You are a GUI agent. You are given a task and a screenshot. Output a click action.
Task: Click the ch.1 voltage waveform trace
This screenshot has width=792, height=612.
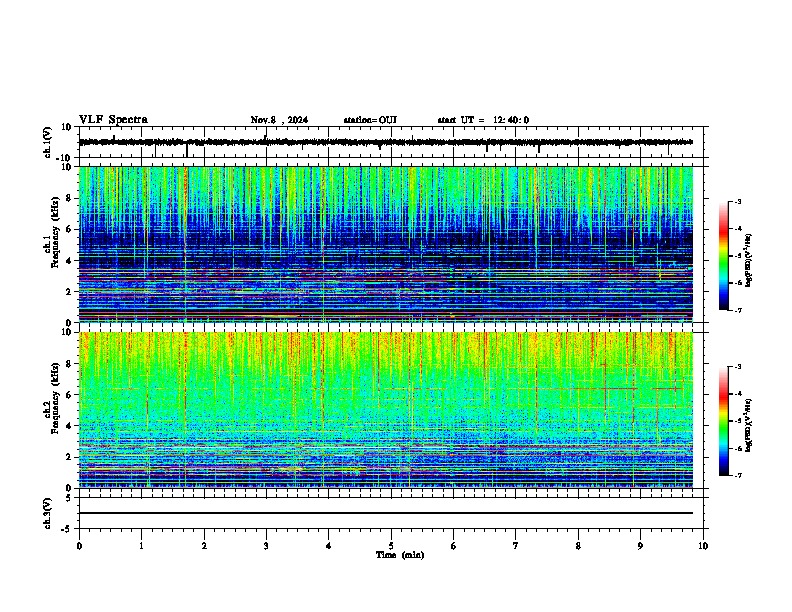pos(385,142)
